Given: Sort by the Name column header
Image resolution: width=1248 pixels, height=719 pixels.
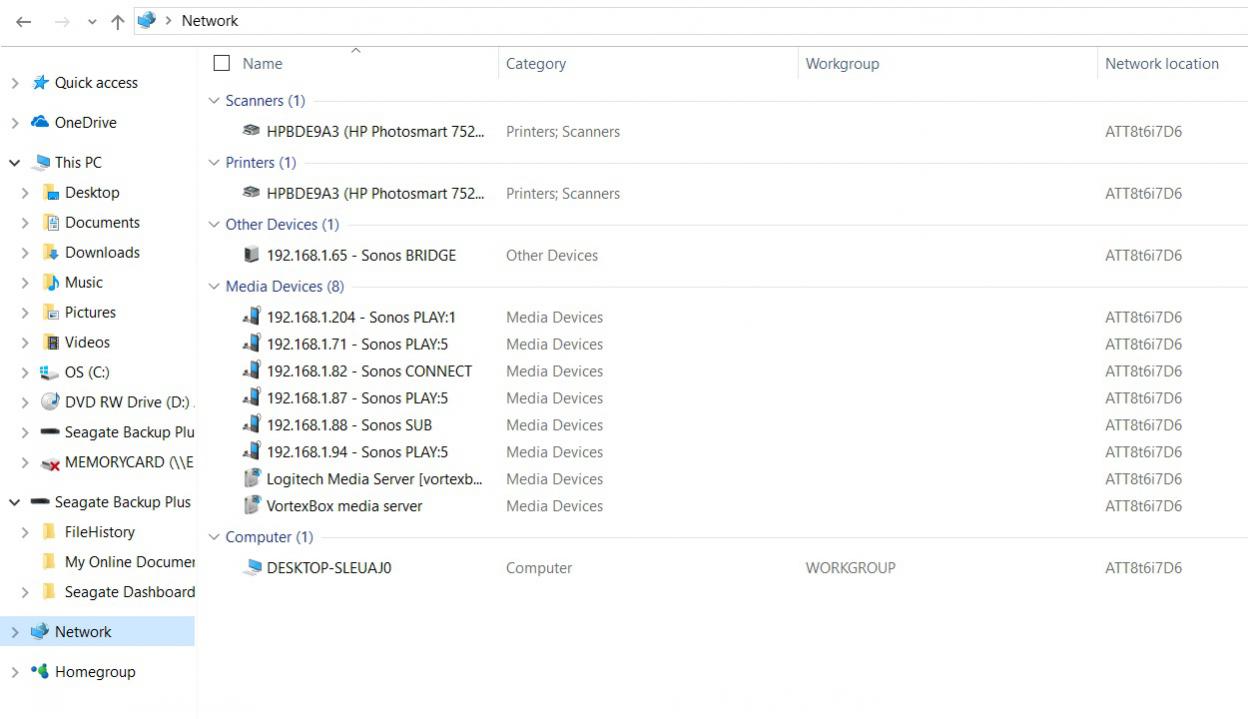Looking at the screenshot, I should 263,63.
